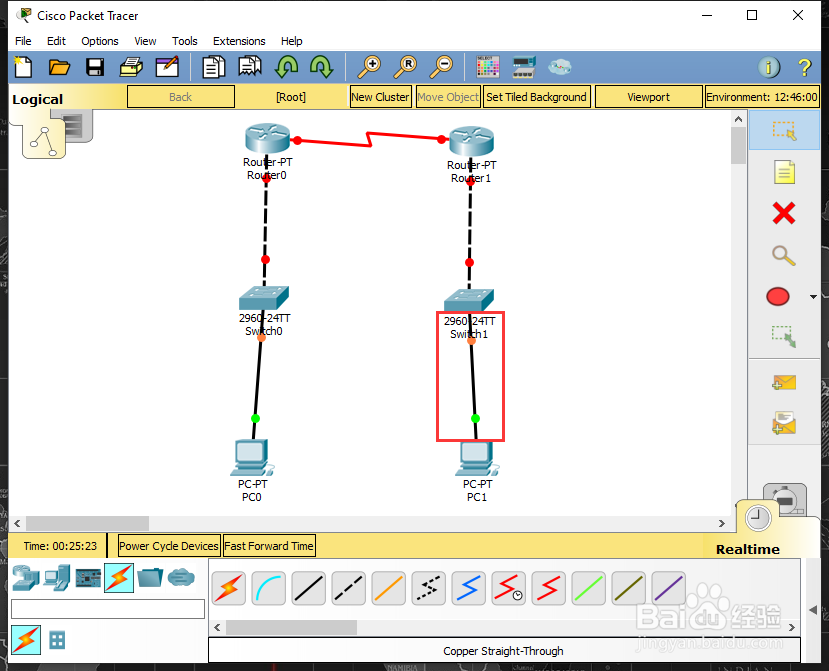
Task: Choose the Serial DCE cable with clock
Action: [x=508, y=588]
